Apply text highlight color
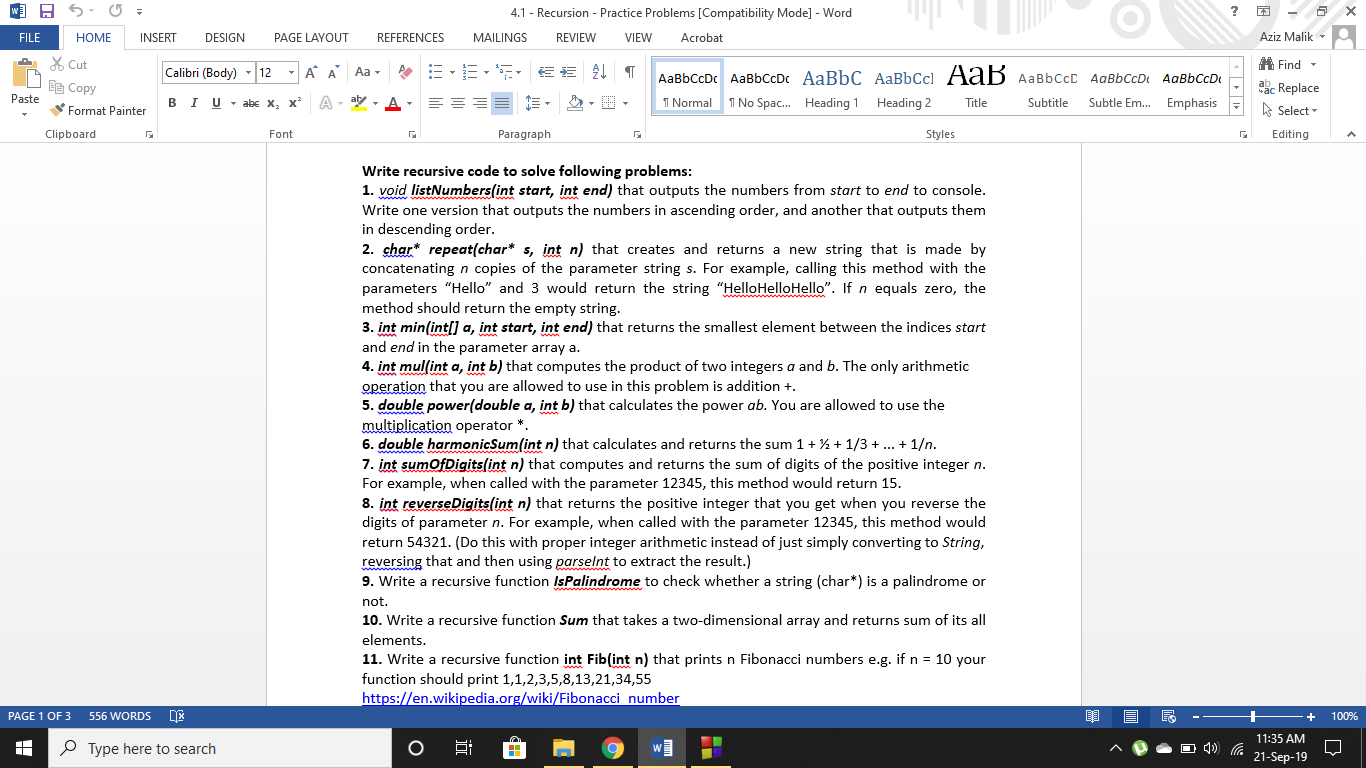The height and width of the screenshot is (768, 1366). [x=360, y=103]
